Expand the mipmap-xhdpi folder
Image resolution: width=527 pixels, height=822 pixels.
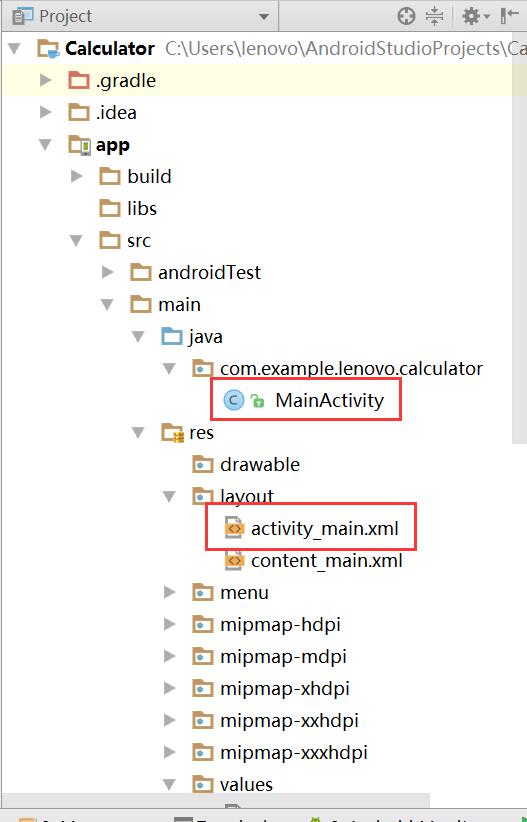pos(169,688)
